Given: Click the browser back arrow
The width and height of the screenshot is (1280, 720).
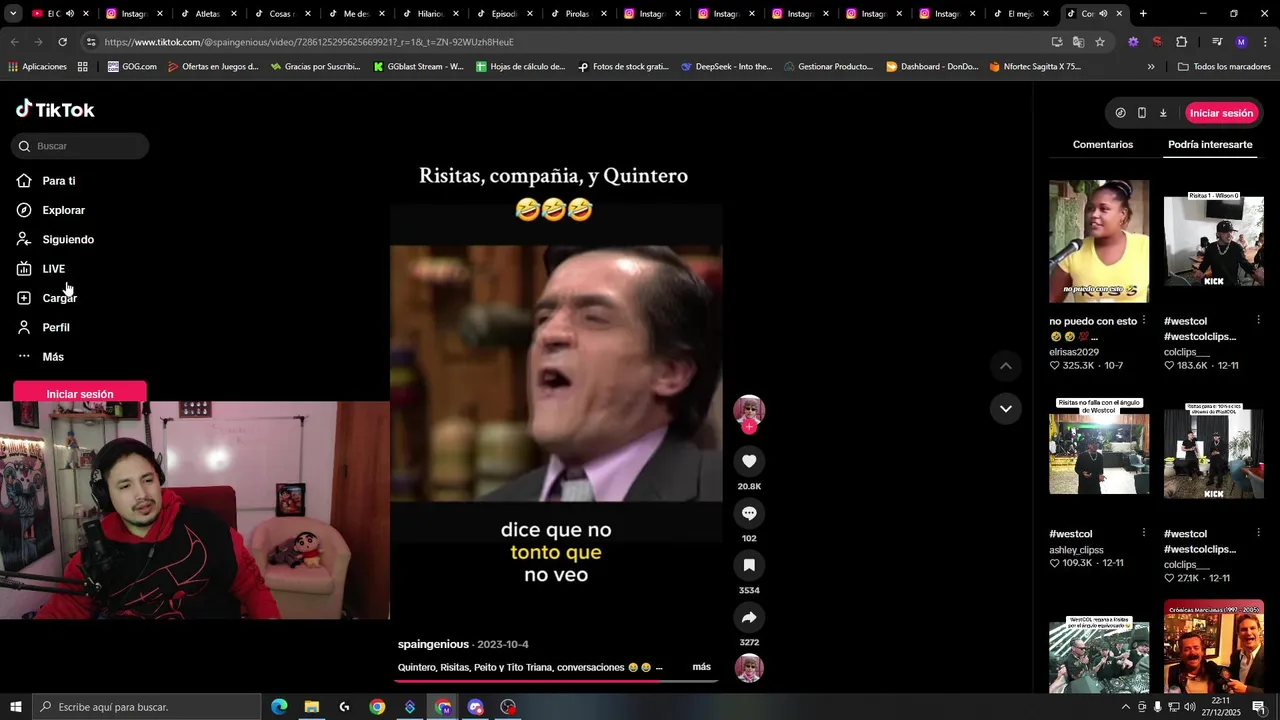Looking at the screenshot, I should pyautogui.click(x=14, y=42).
